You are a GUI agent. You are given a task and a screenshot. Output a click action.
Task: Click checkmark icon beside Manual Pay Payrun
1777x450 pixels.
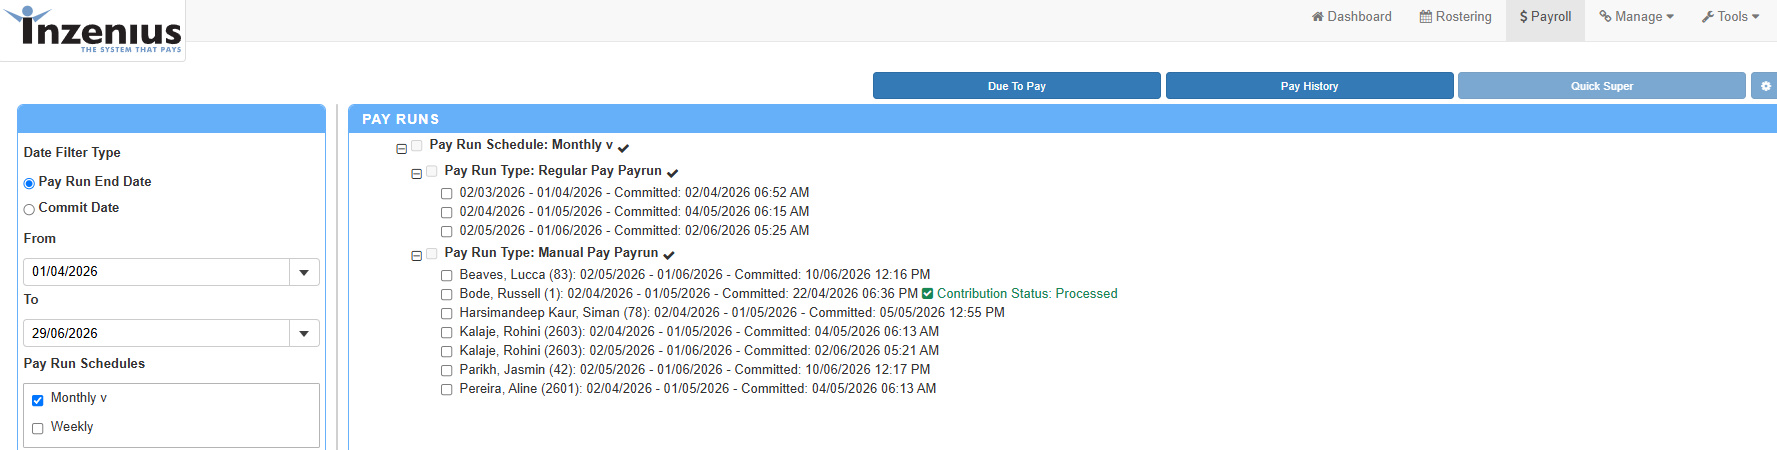click(x=669, y=256)
